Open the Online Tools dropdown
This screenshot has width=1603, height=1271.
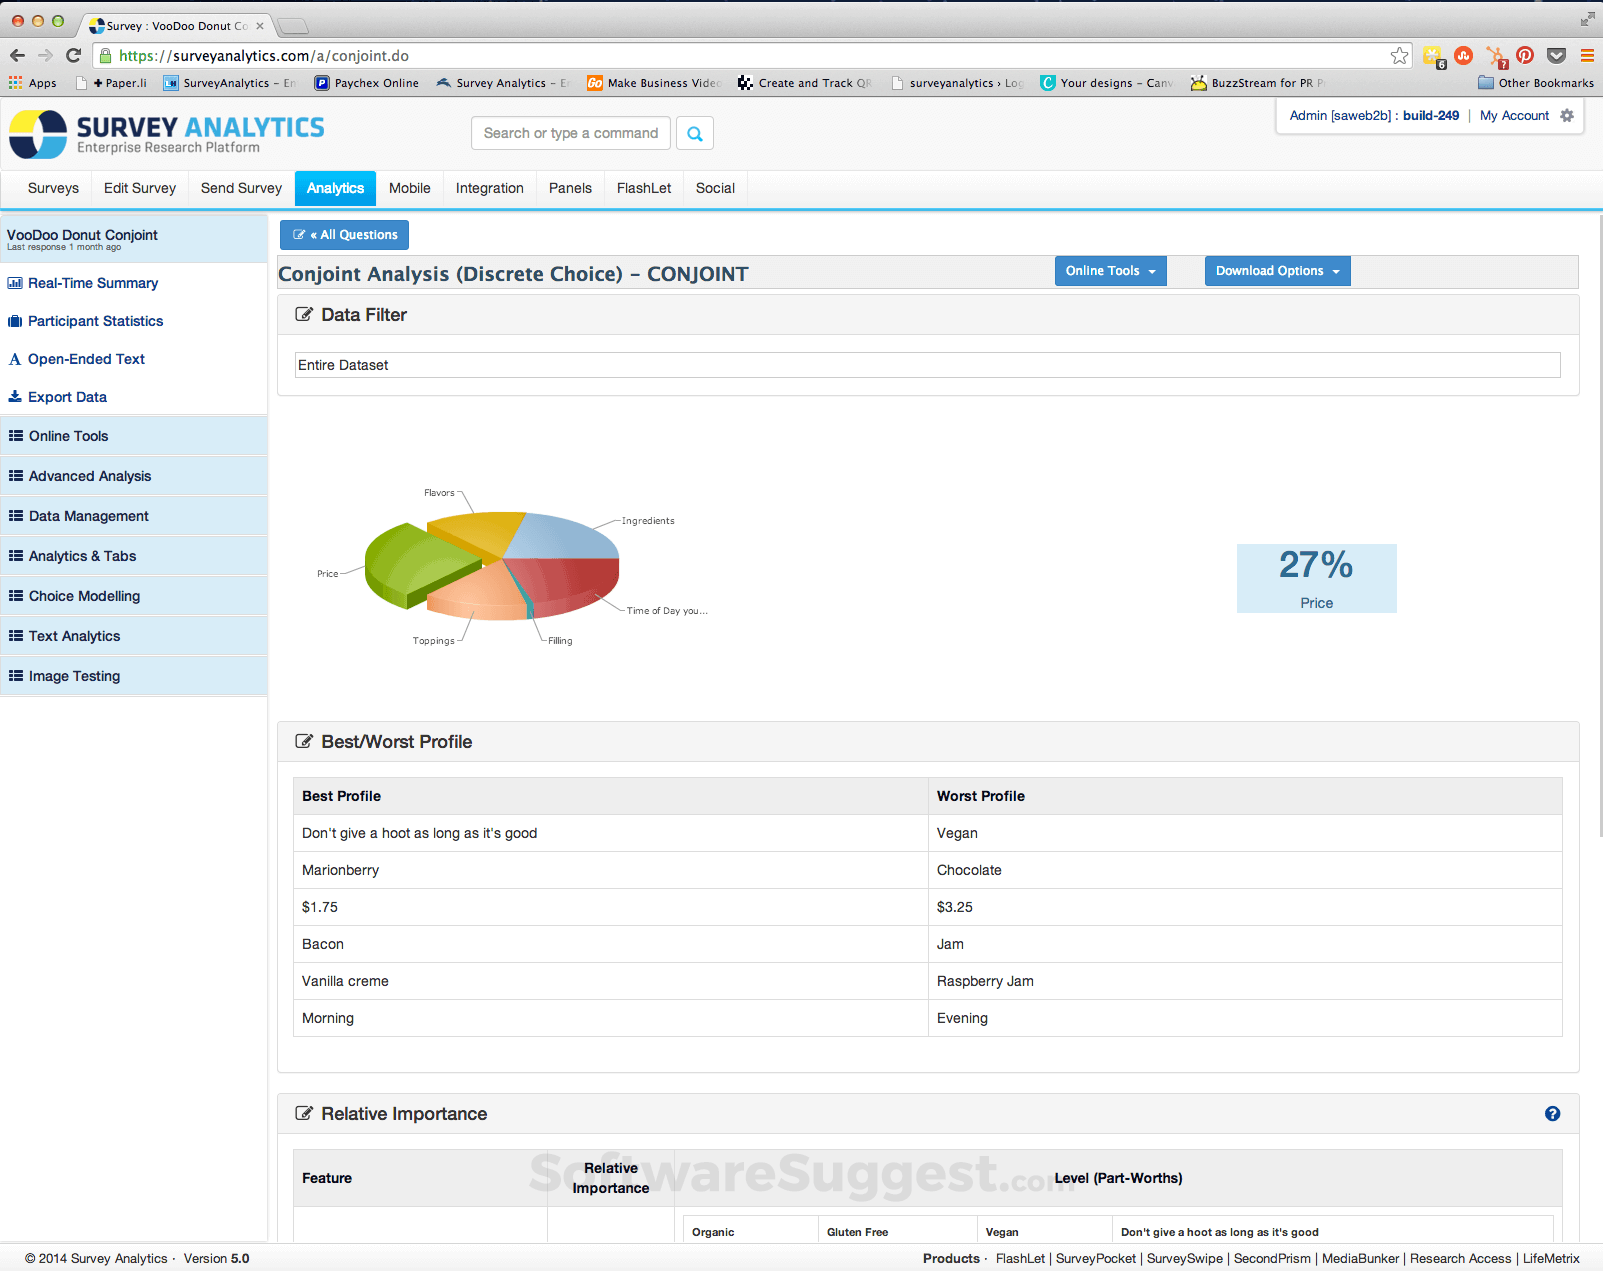point(1110,270)
